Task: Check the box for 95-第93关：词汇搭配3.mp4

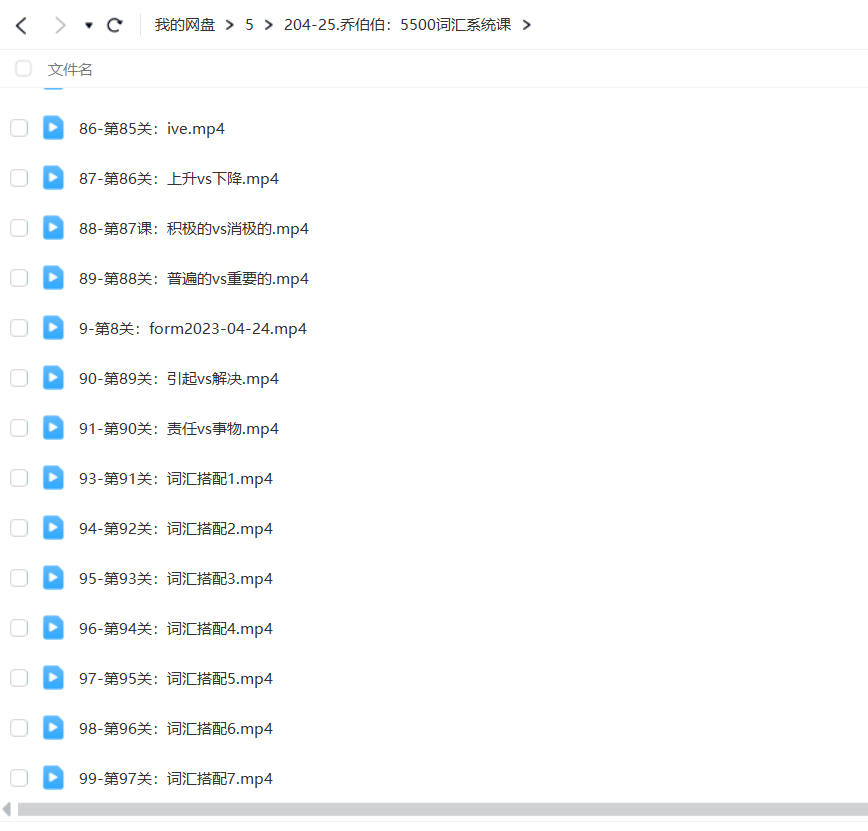Action: click(x=19, y=578)
